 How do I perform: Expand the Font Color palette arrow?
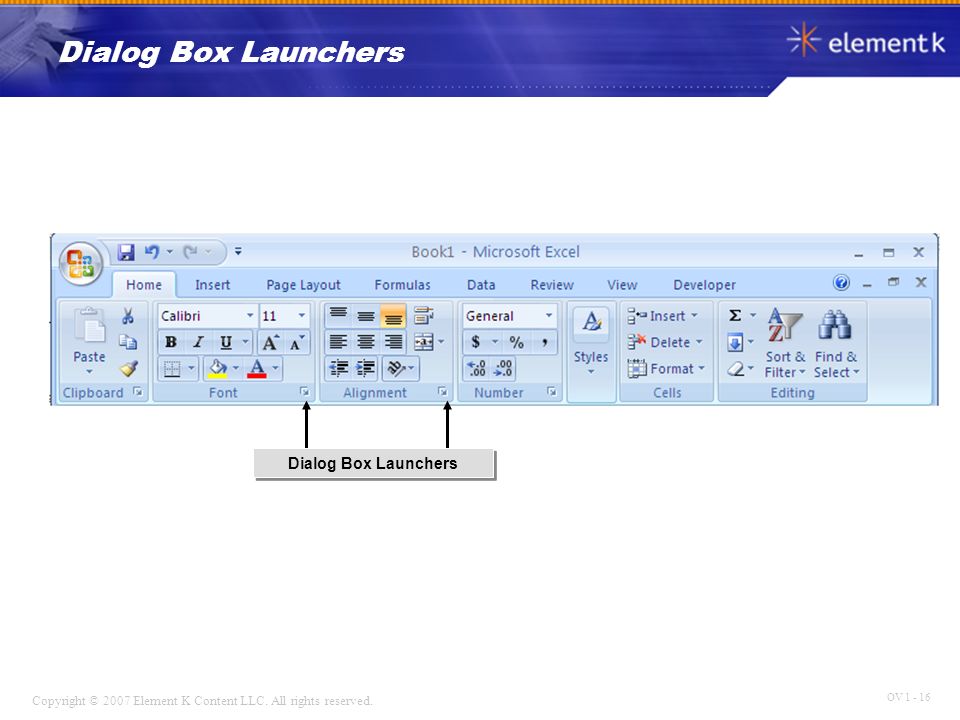click(276, 368)
